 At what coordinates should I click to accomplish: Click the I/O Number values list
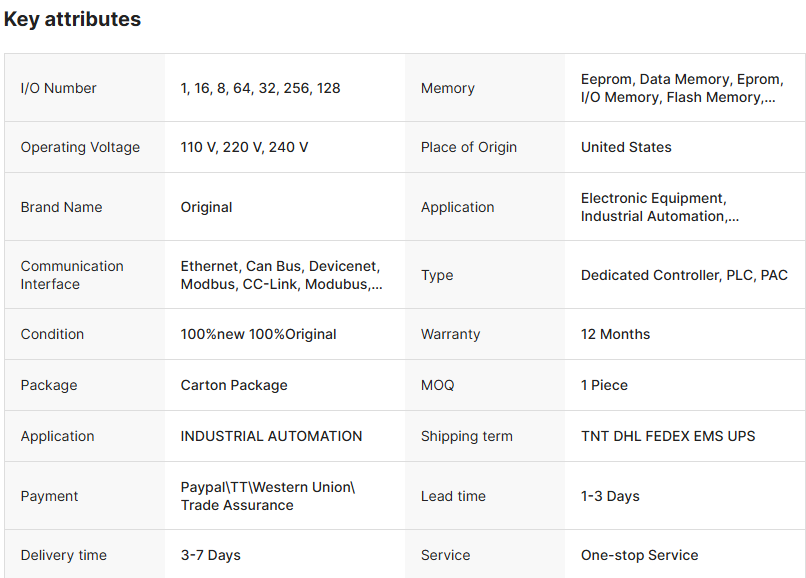tap(260, 88)
